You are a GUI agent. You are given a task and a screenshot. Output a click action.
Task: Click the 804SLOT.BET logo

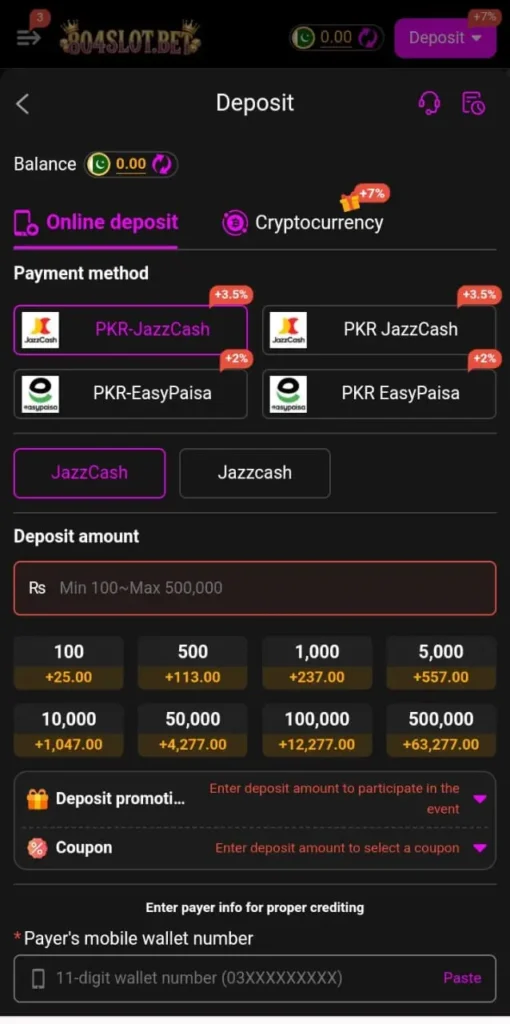coord(131,37)
